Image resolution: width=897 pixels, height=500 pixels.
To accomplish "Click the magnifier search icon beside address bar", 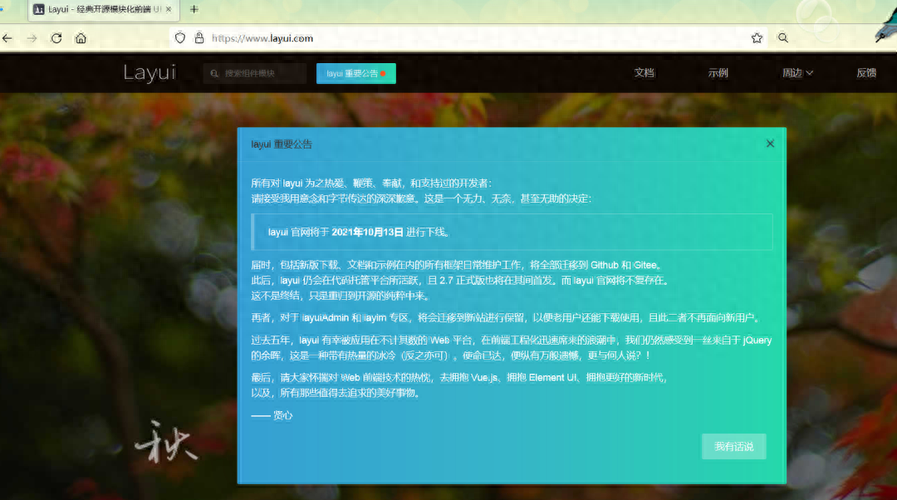I will click(x=783, y=38).
